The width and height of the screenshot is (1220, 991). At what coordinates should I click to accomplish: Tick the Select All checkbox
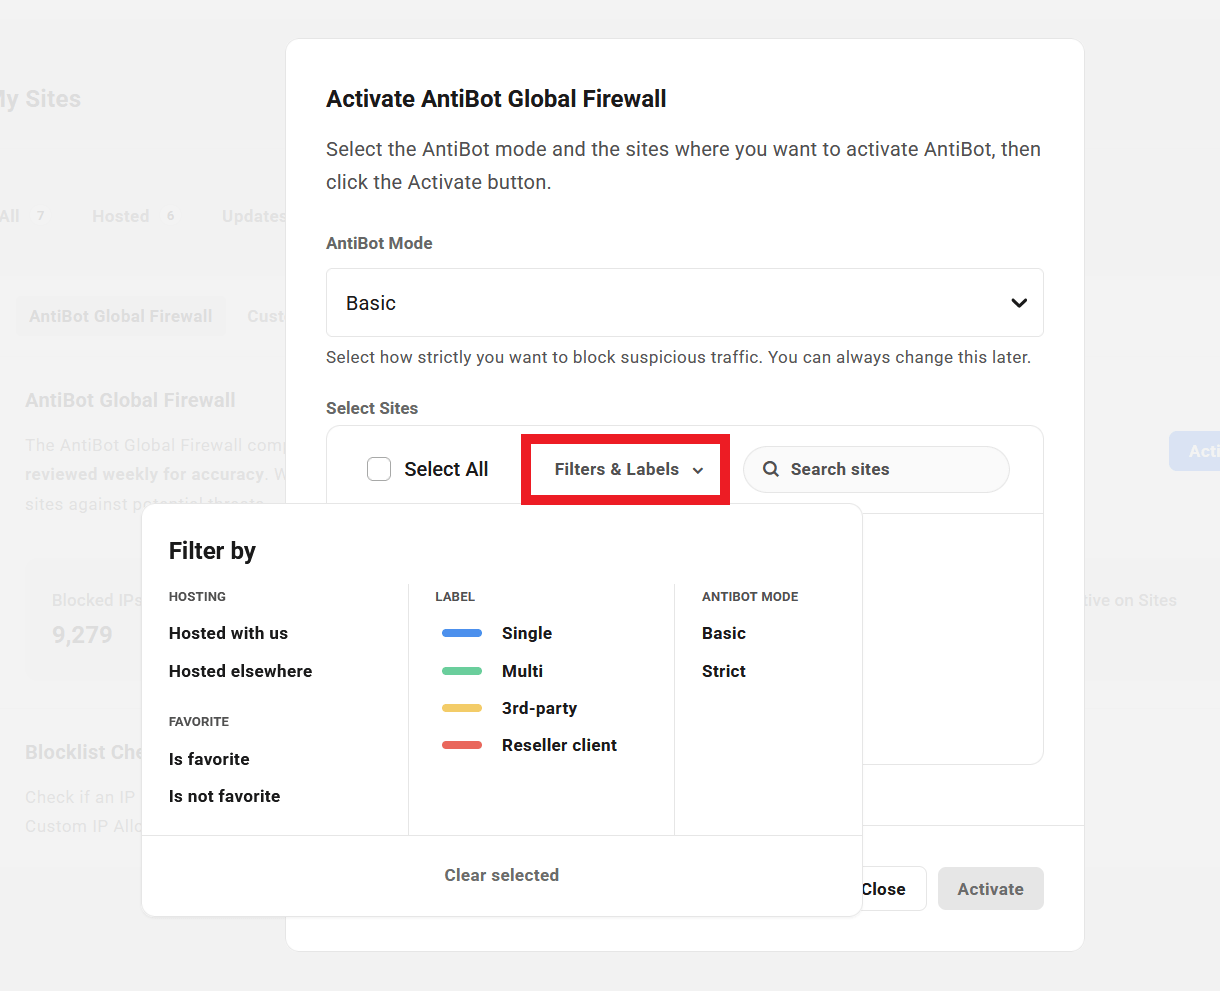point(379,469)
